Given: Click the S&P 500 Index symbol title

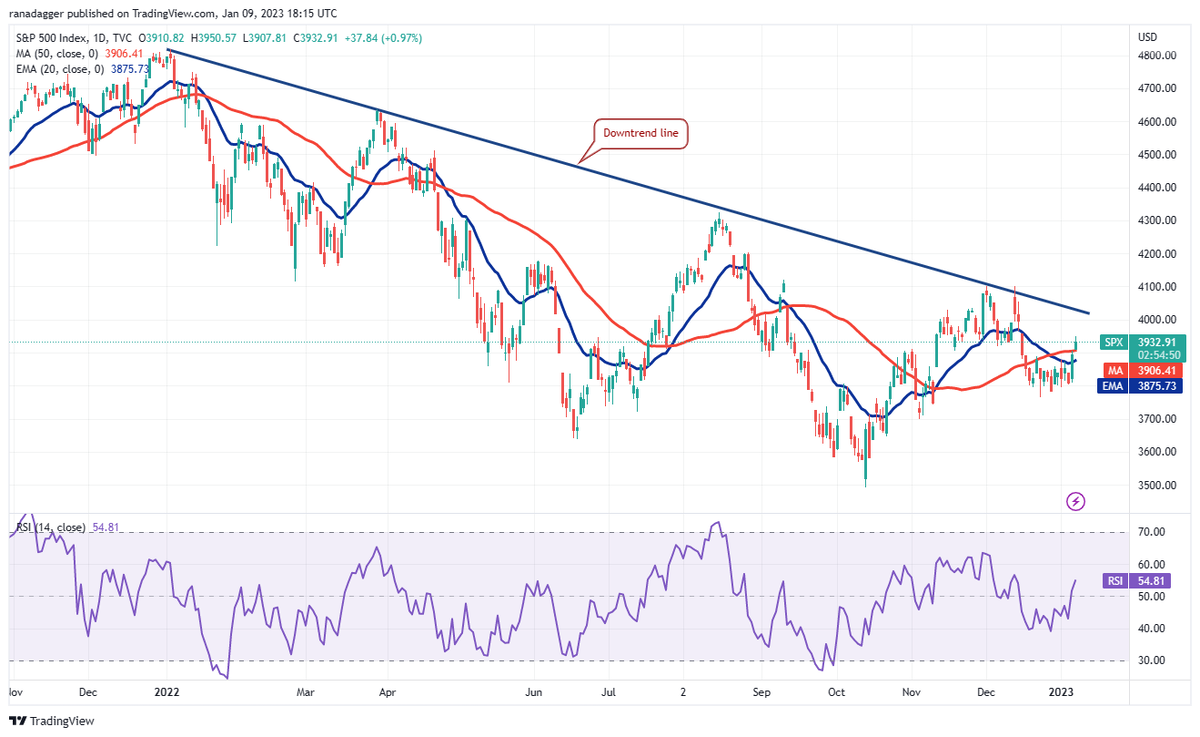Looking at the screenshot, I should [x=46, y=38].
